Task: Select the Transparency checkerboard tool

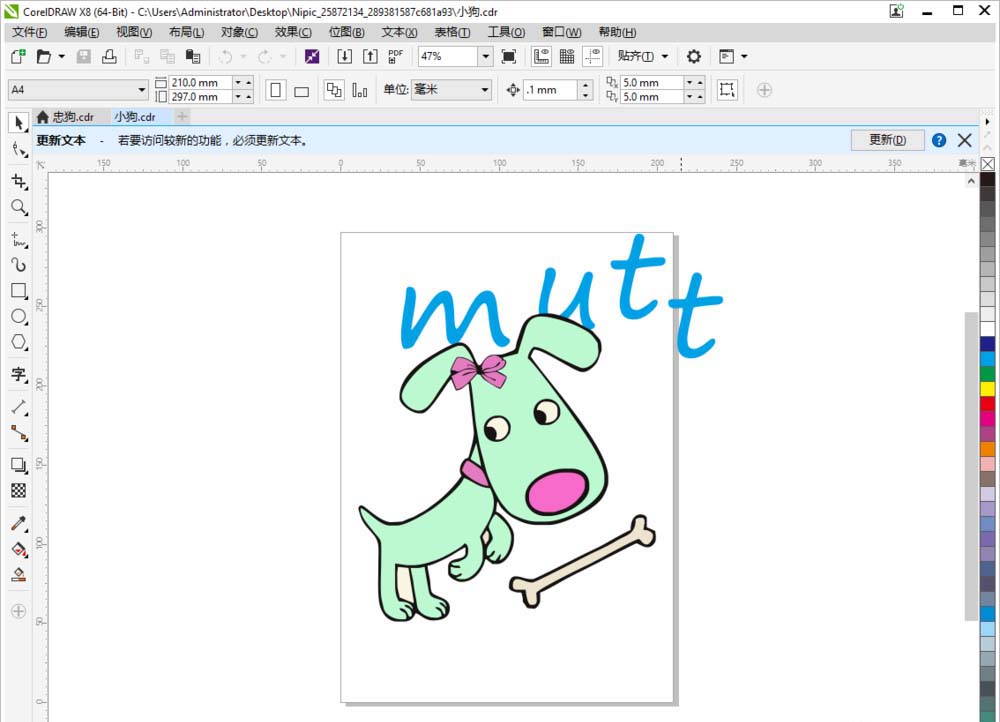Action: pyautogui.click(x=18, y=490)
